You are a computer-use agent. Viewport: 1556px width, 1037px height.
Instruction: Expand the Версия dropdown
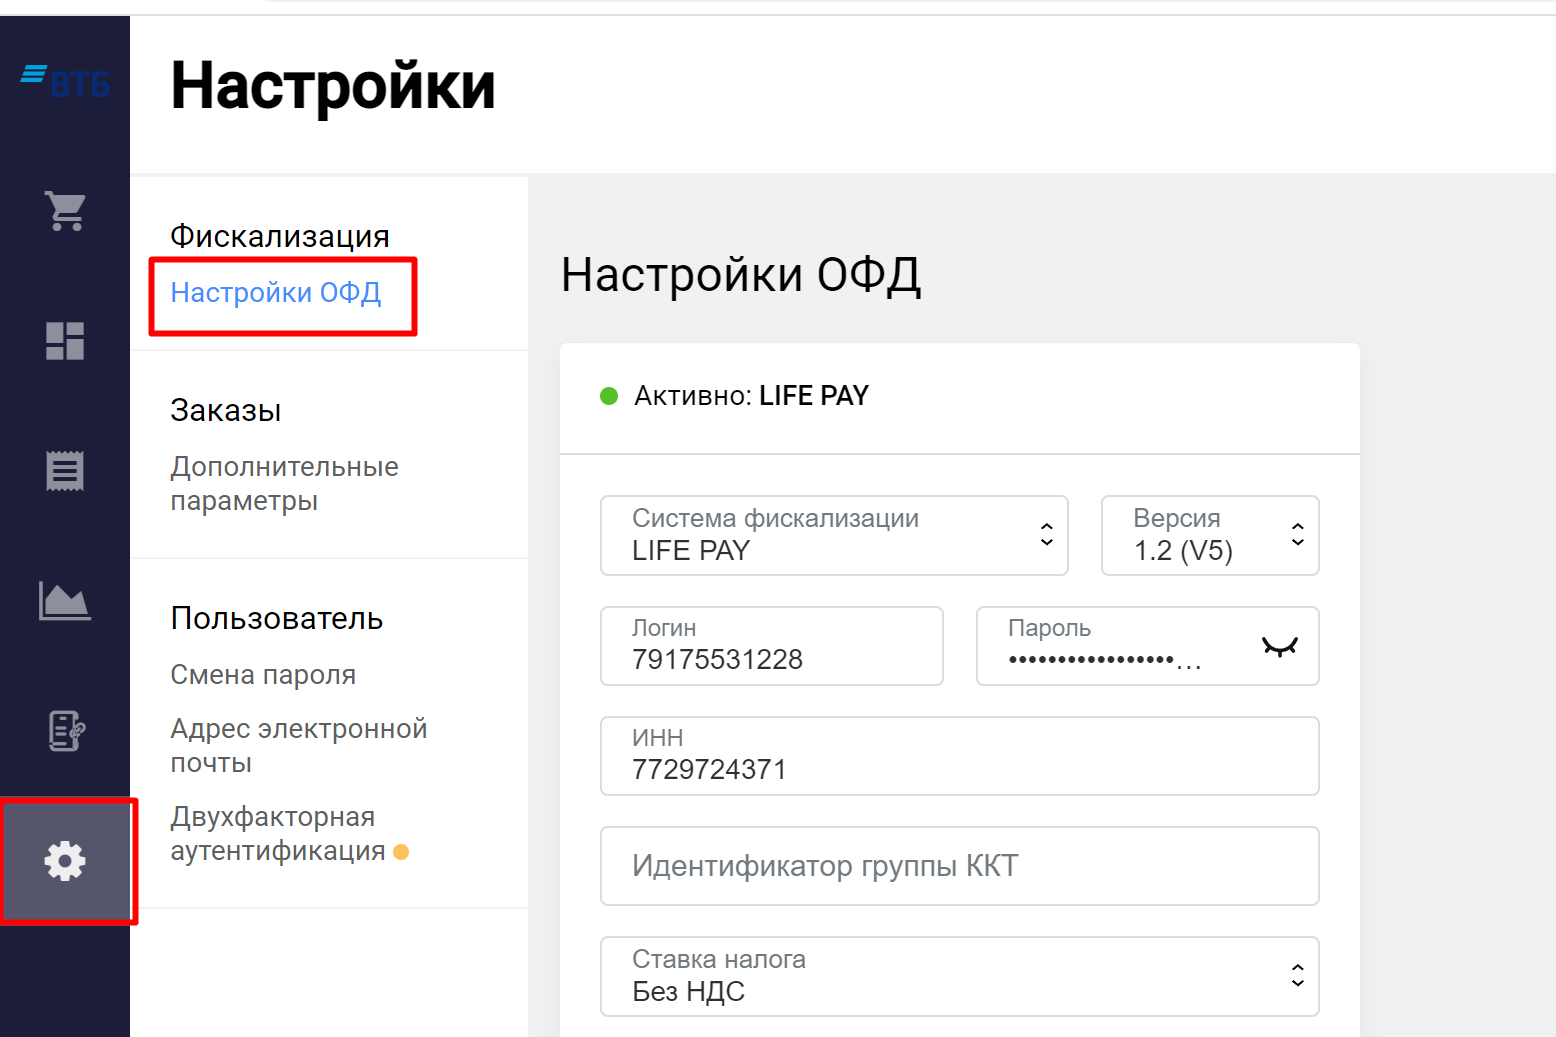pos(1210,535)
